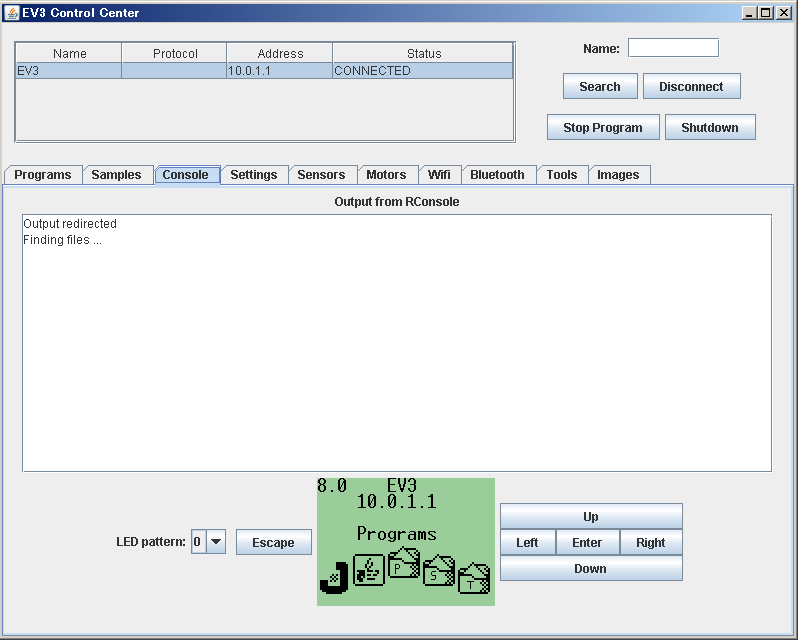Click the Search button
The width and height of the screenshot is (798, 640).
(600, 86)
